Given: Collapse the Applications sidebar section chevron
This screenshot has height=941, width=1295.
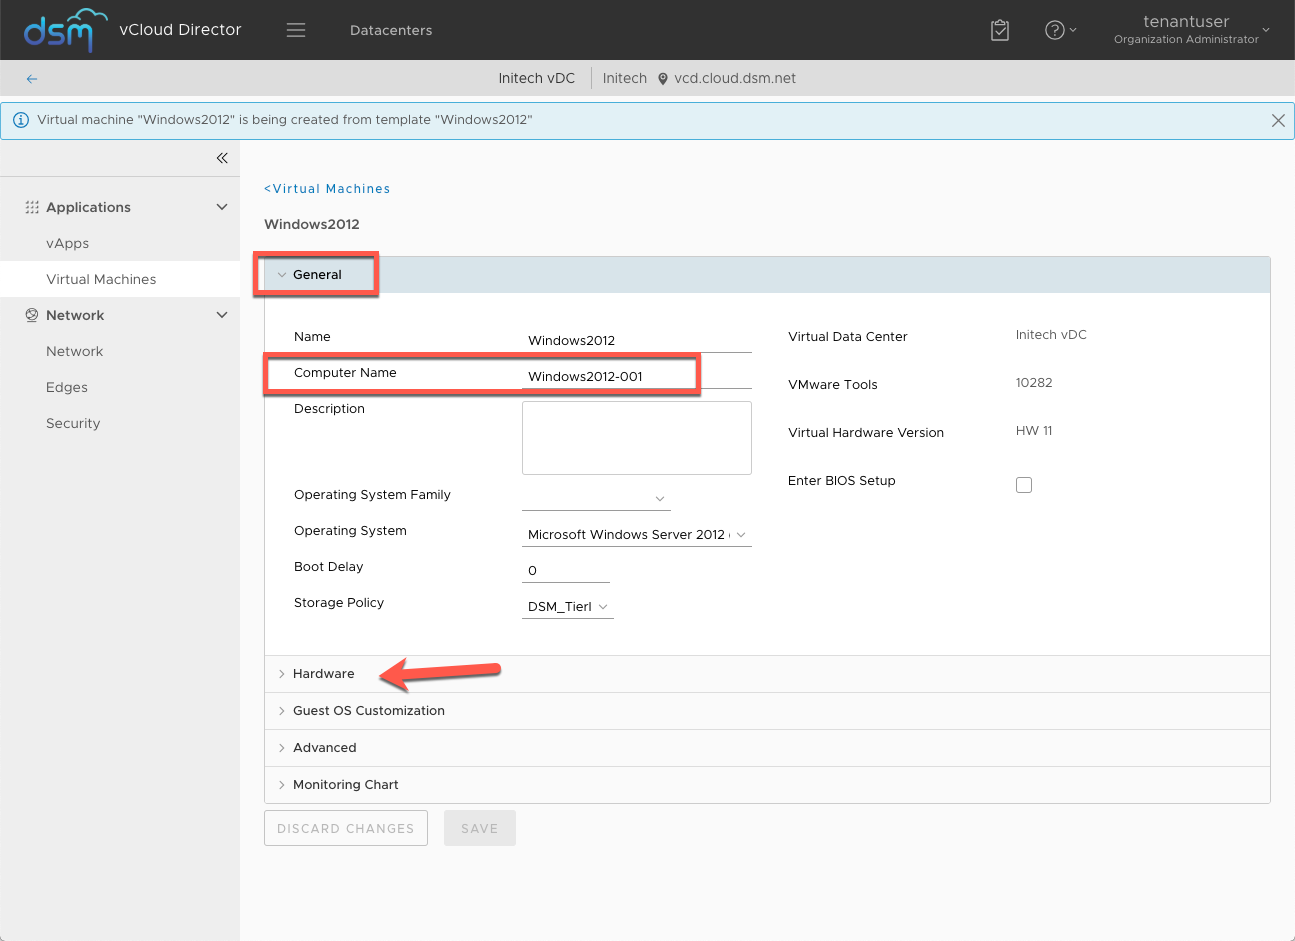Looking at the screenshot, I should point(222,207).
